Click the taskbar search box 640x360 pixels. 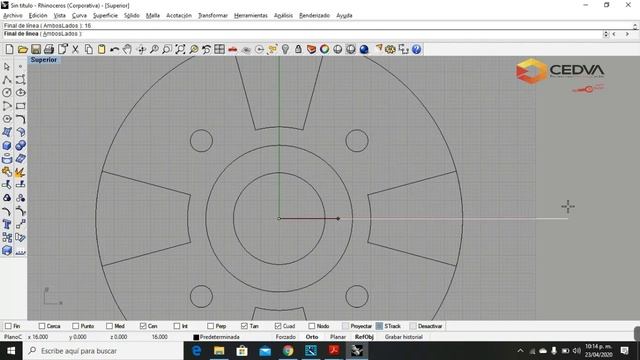tap(103, 351)
